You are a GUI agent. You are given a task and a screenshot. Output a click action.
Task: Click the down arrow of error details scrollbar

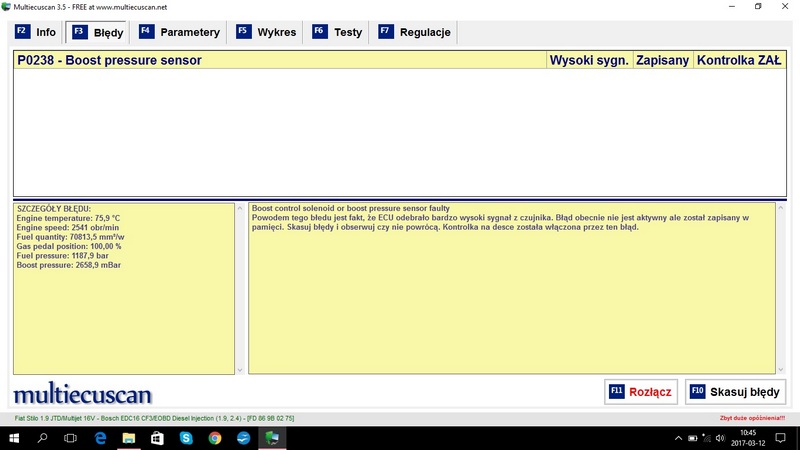tap(240, 370)
